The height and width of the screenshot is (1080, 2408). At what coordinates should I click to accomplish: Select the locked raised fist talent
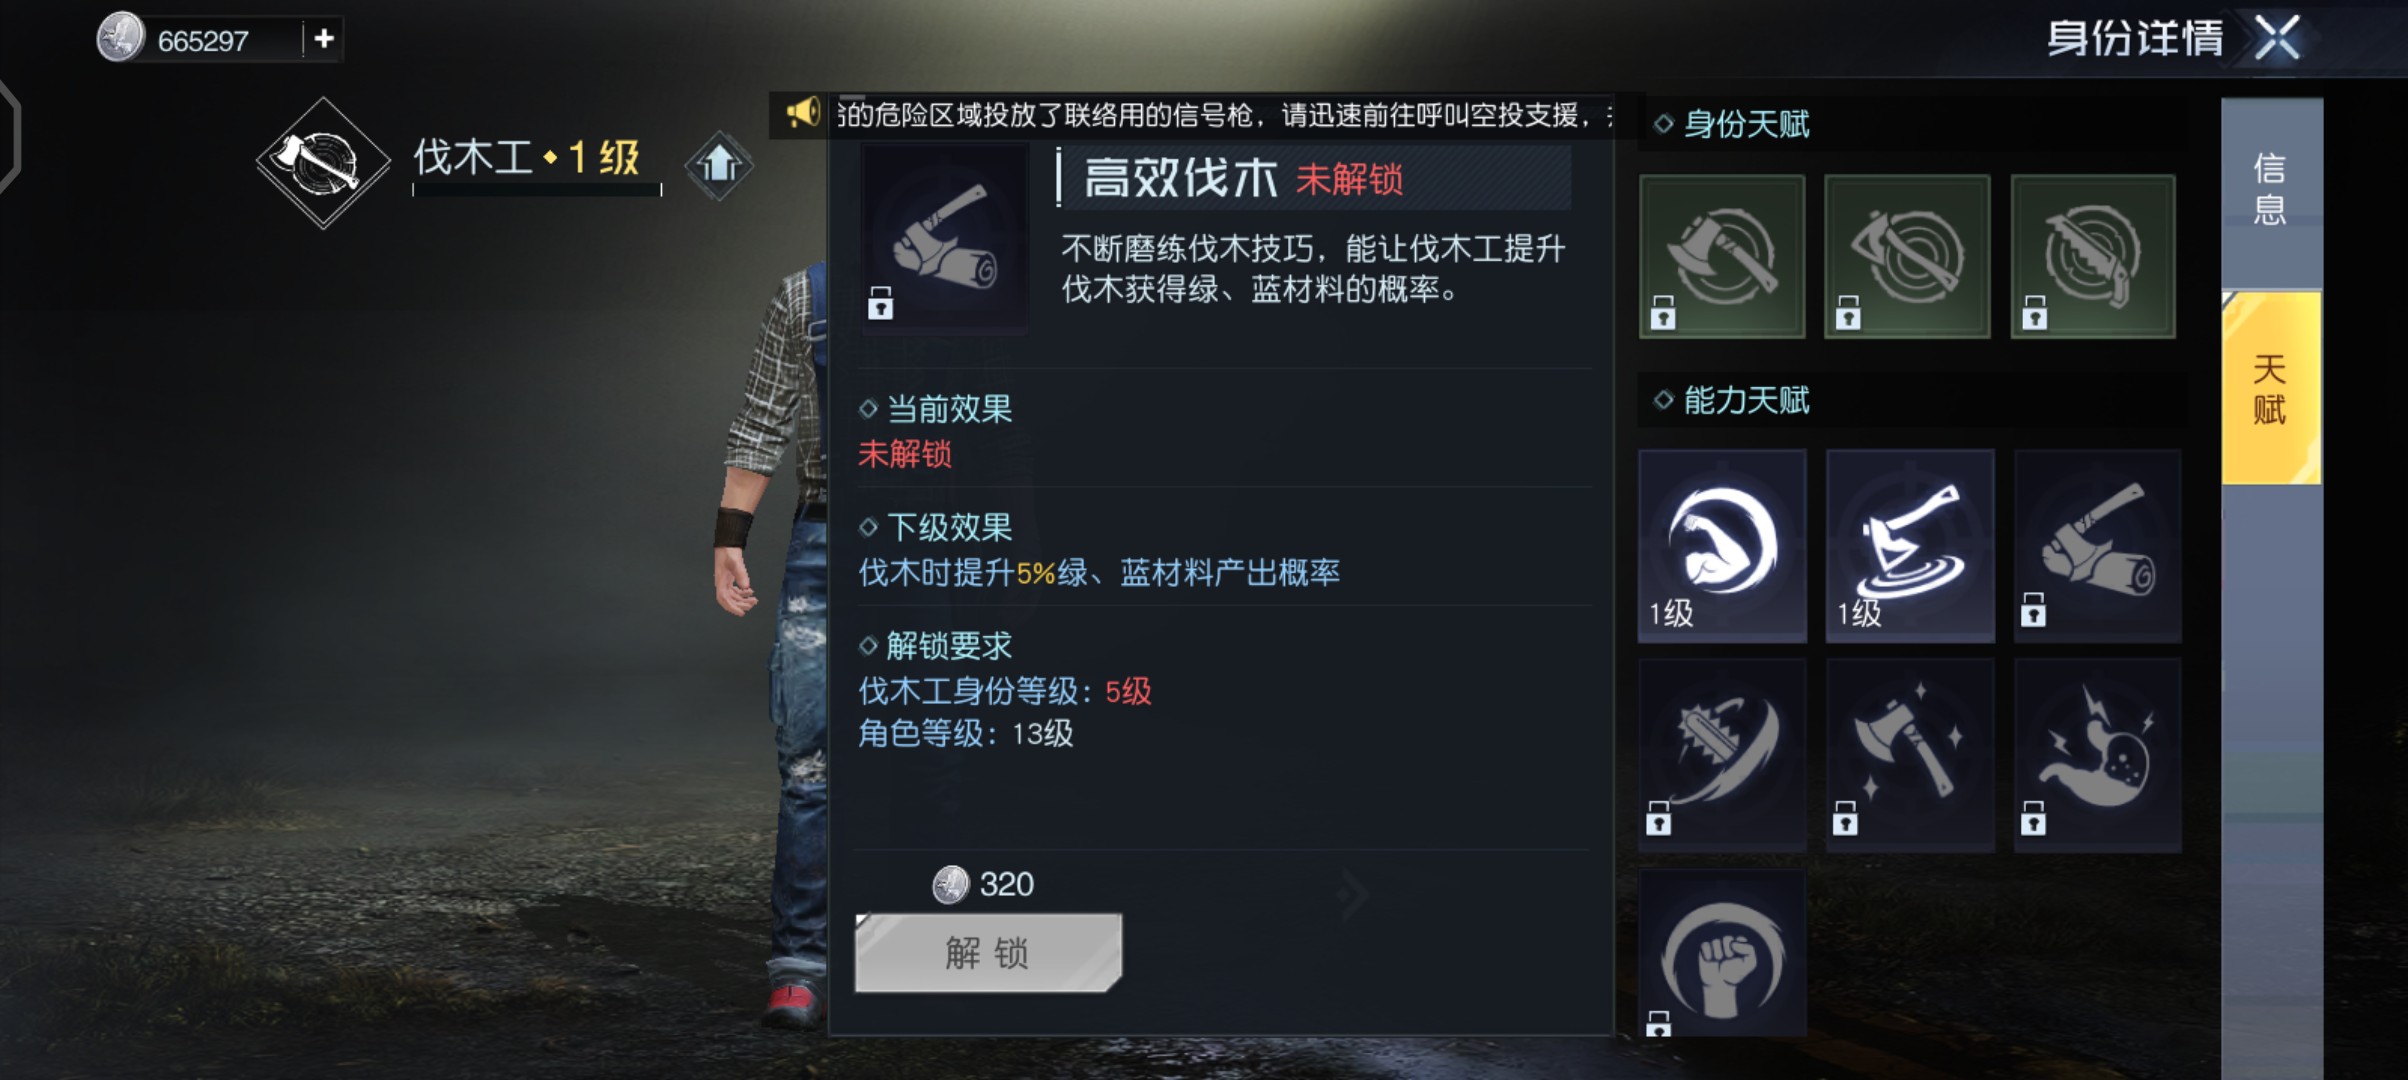(1722, 955)
